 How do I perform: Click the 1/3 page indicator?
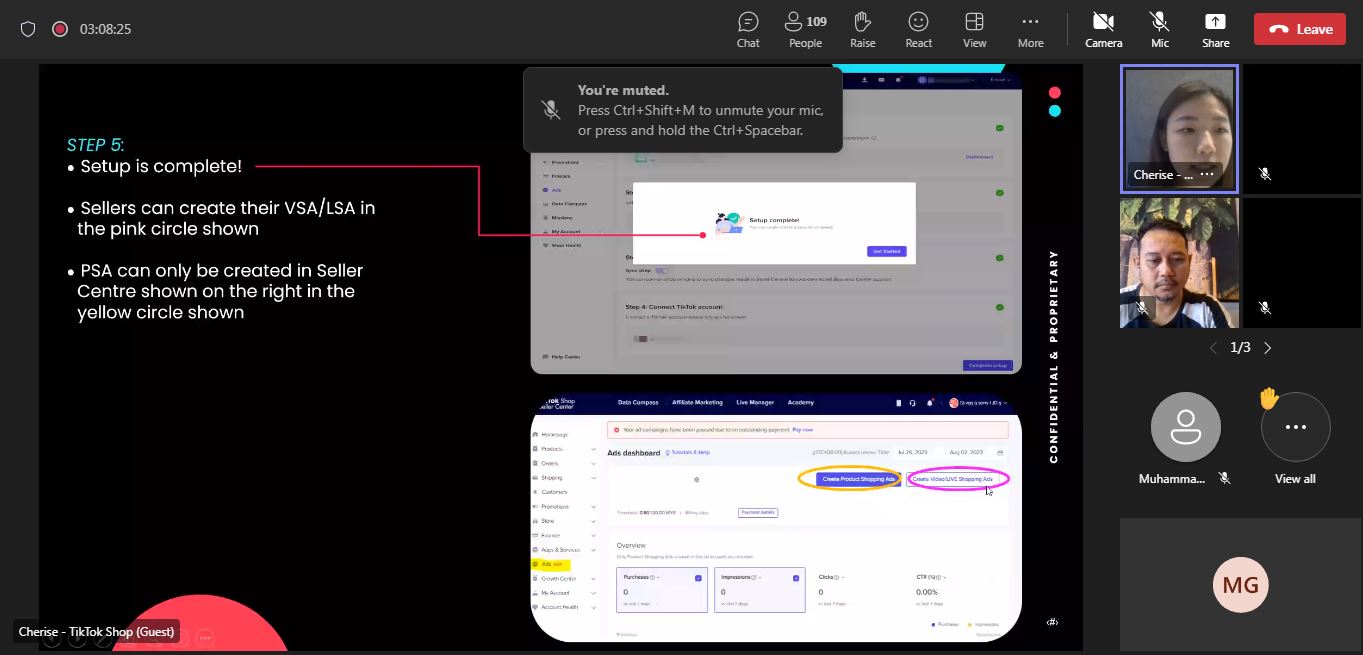[x=1240, y=348]
